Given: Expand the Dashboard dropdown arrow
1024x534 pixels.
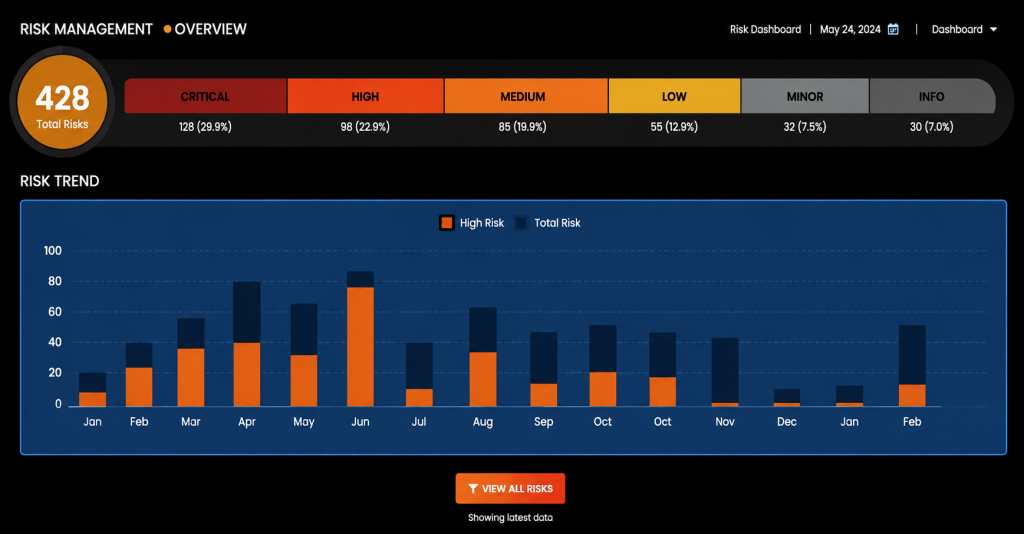Looking at the screenshot, I should [993, 29].
